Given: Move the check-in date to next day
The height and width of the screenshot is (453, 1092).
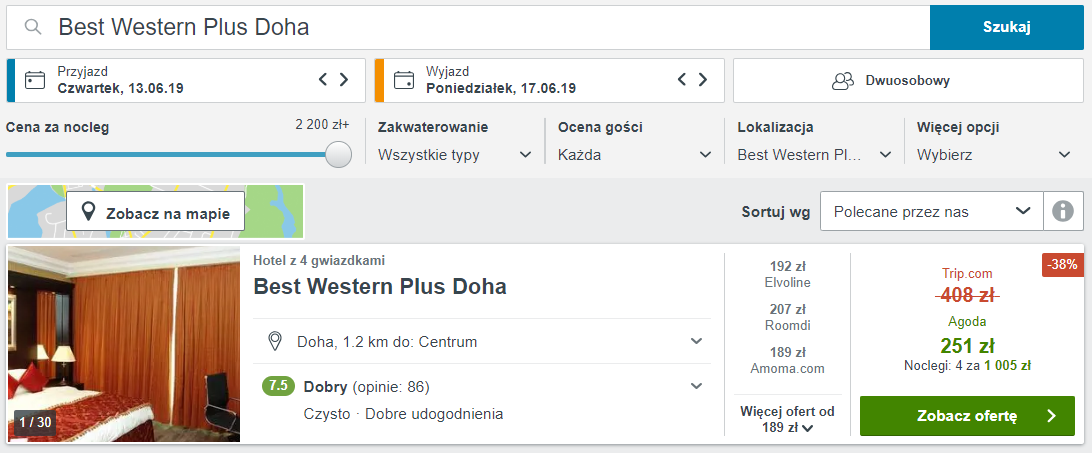Looking at the screenshot, I should tap(344, 79).
